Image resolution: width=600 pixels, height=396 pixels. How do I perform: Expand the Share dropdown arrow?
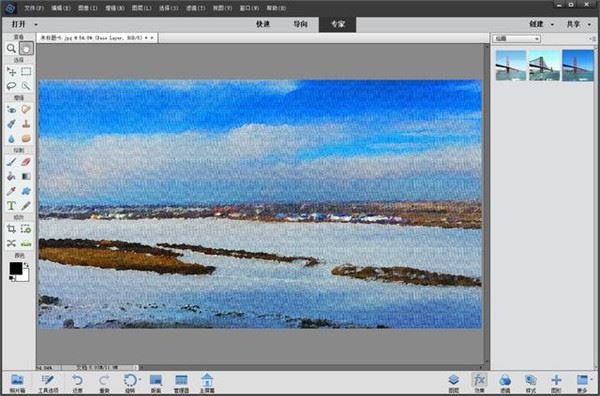coord(589,25)
